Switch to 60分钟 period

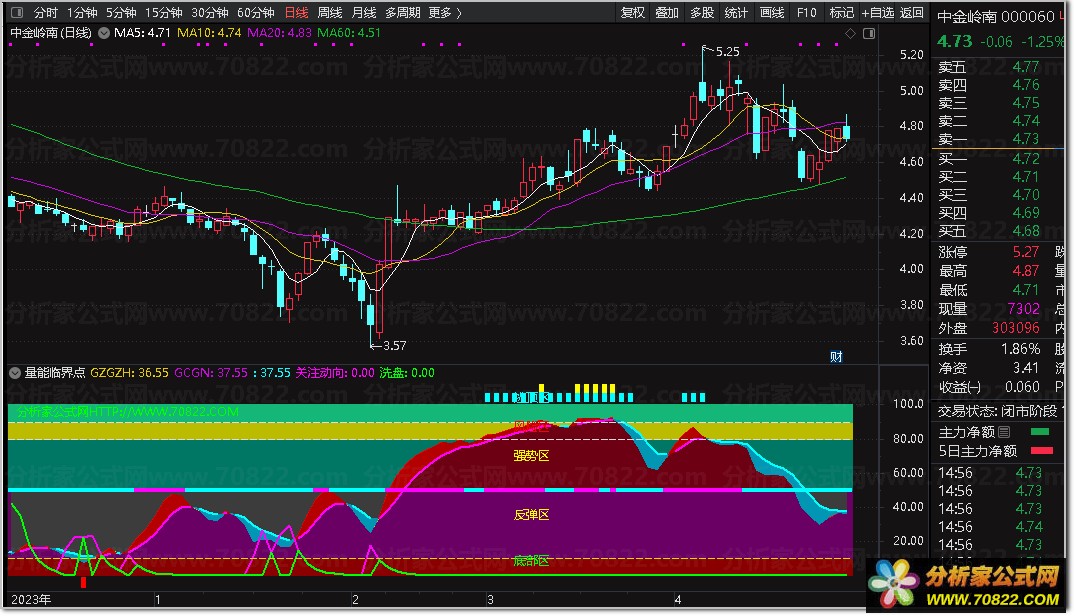point(255,12)
